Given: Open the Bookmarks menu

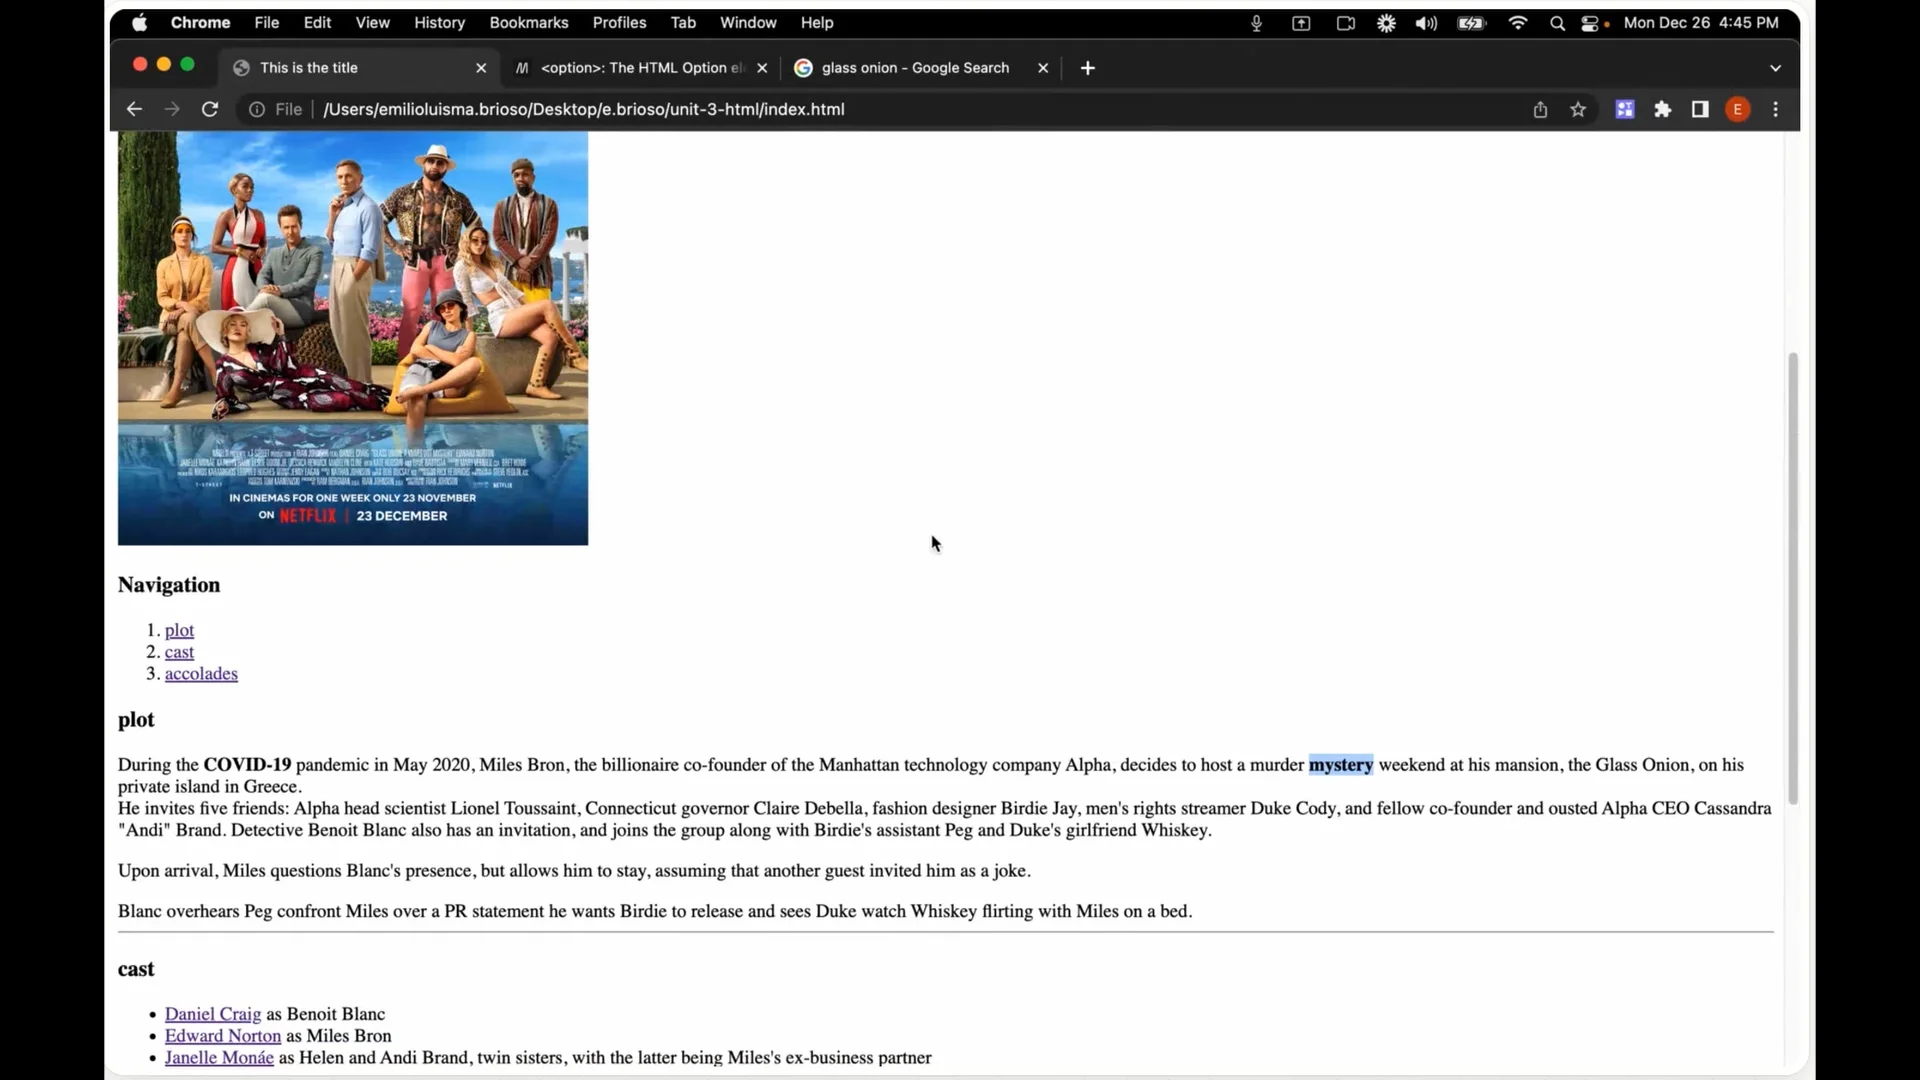Looking at the screenshot, I should tap(528, 22).
